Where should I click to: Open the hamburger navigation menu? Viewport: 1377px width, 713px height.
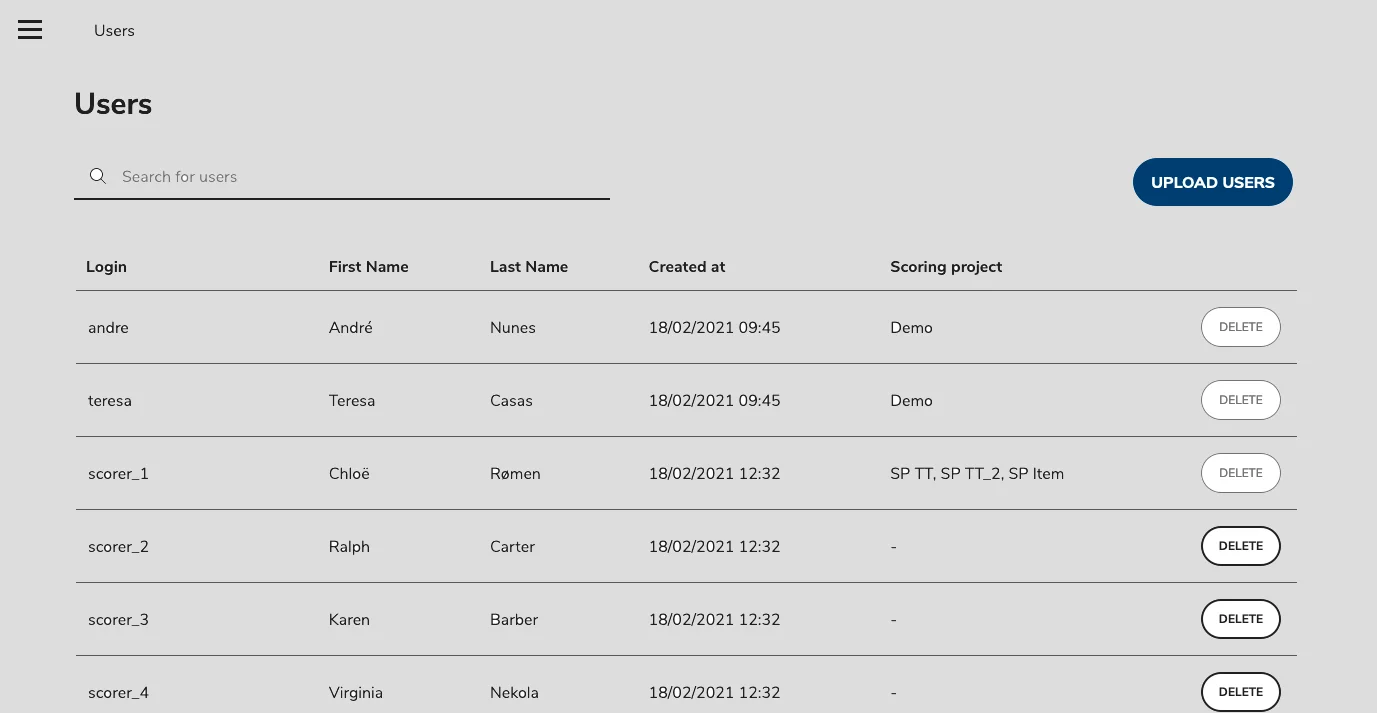coord(29,29)
